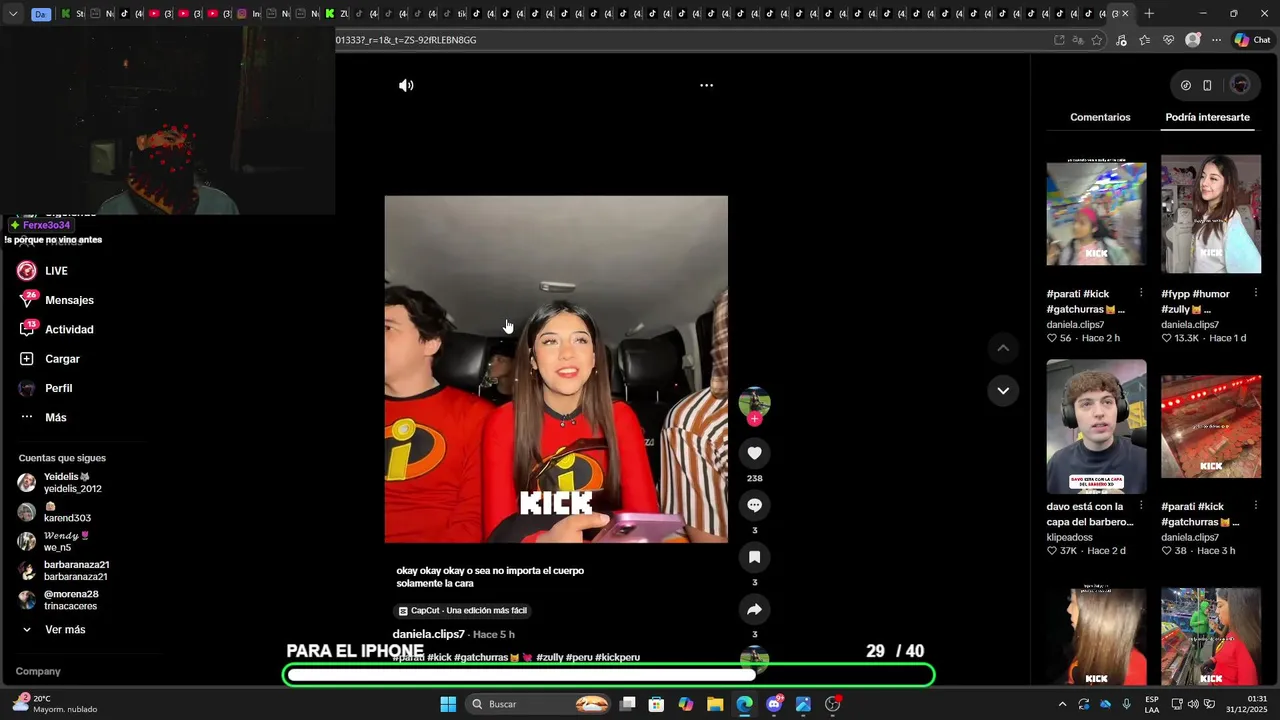The width and height of the screenshot is (1280, 720).
Task: Open browser media control icon
Action: (x=1121, y=40)
